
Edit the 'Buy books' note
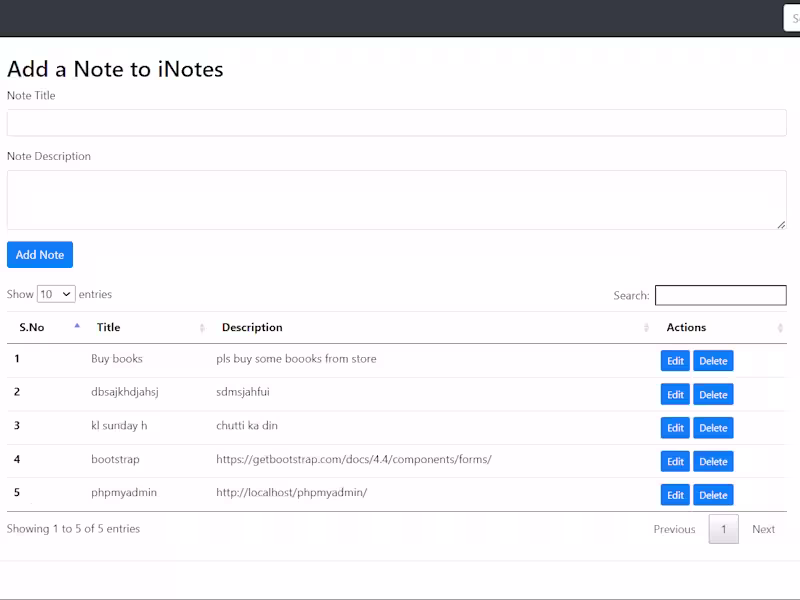click(x=675, y=361)
